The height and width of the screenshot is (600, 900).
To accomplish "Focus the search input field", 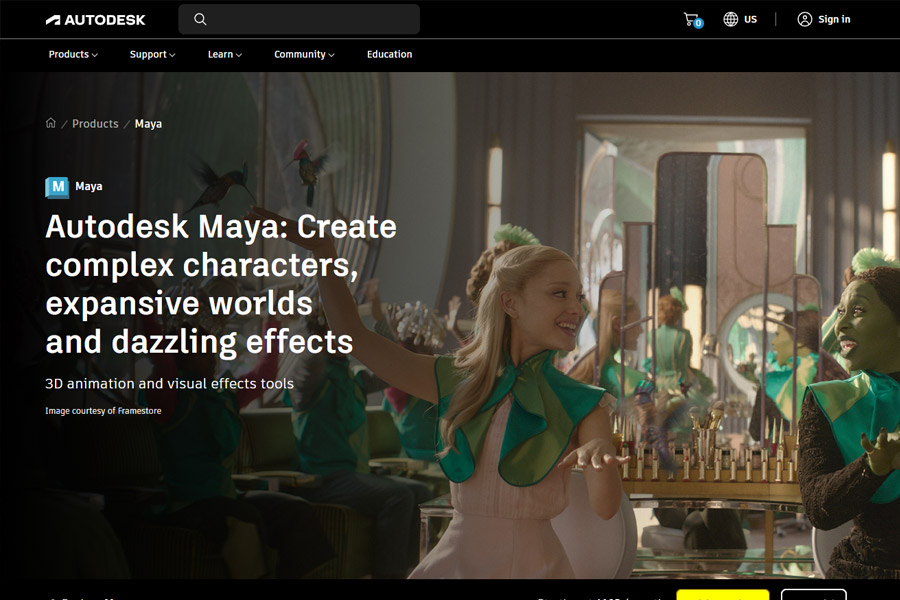I will tap(299, 20).
